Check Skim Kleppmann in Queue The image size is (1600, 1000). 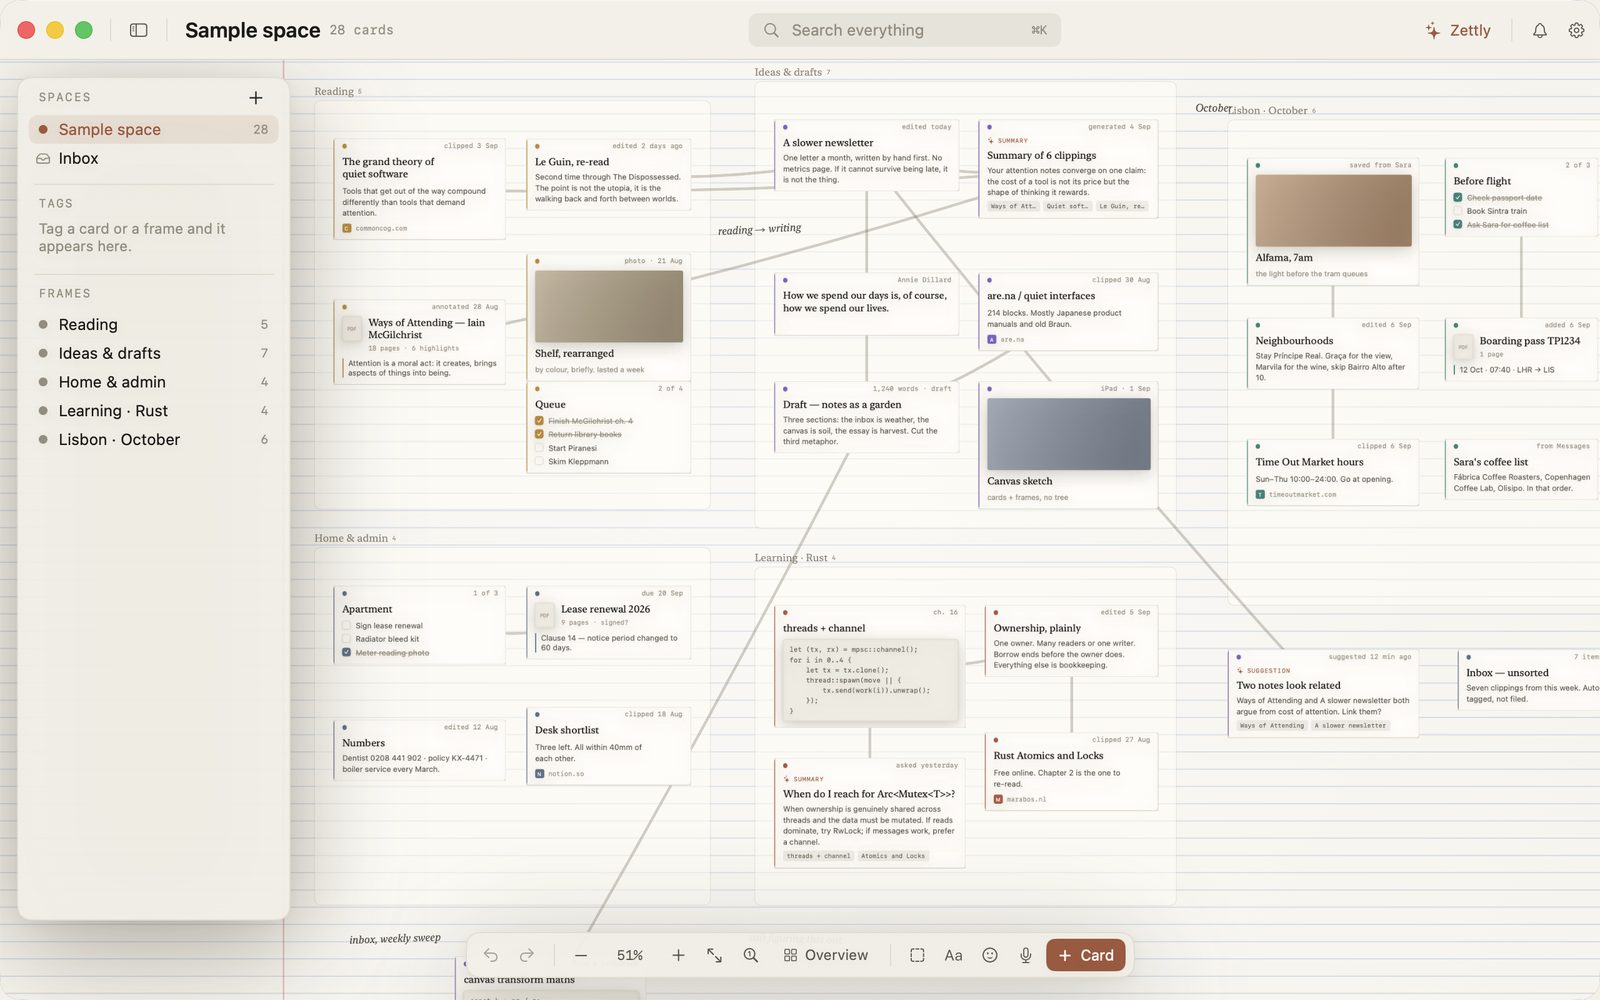540,461
